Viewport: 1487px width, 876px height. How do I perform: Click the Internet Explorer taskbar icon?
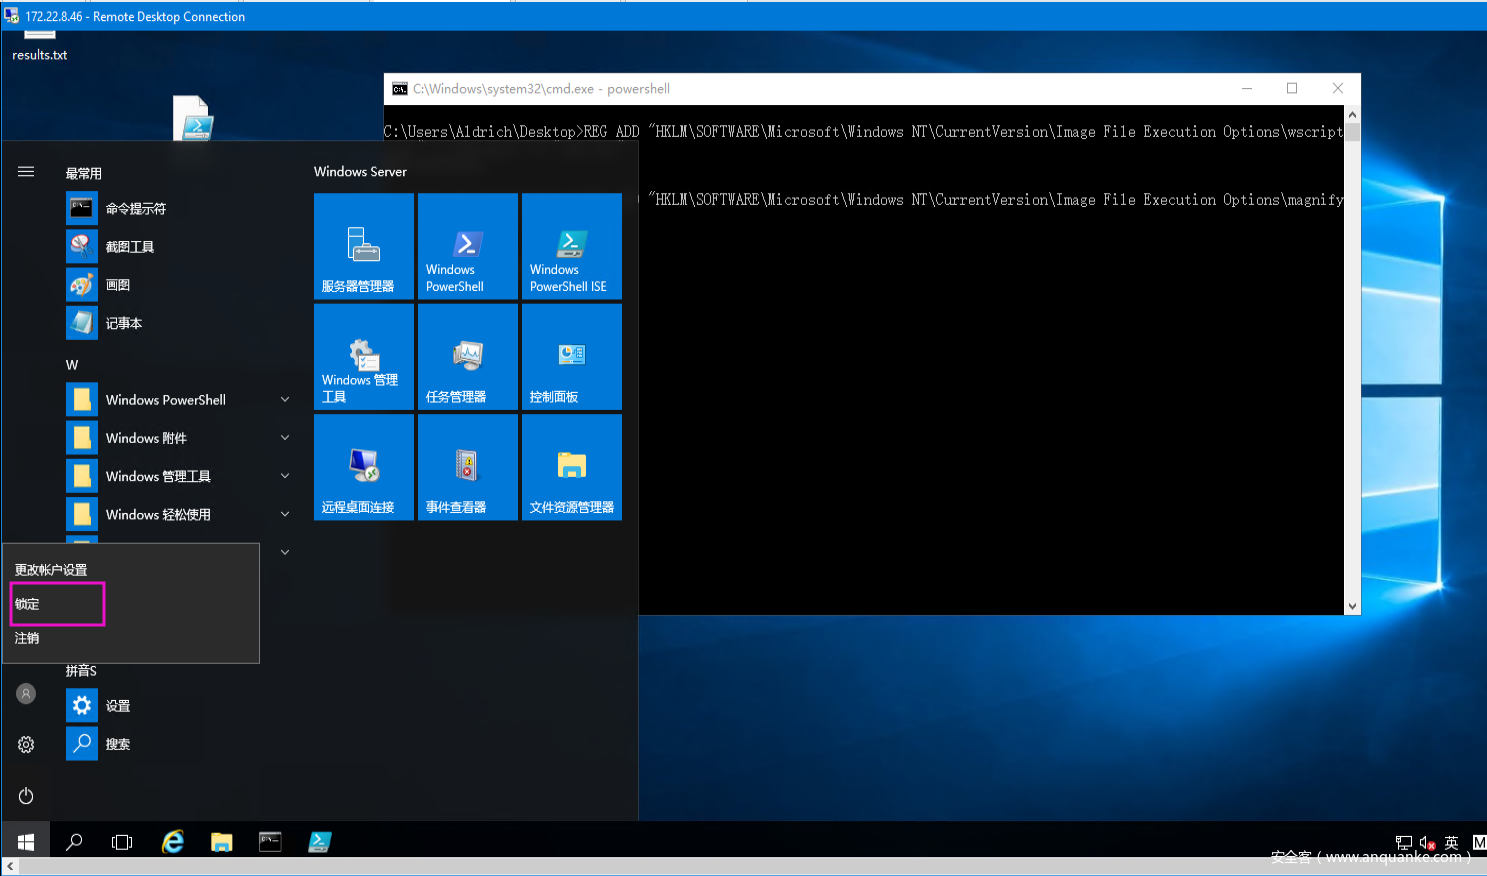pos(173,842)
